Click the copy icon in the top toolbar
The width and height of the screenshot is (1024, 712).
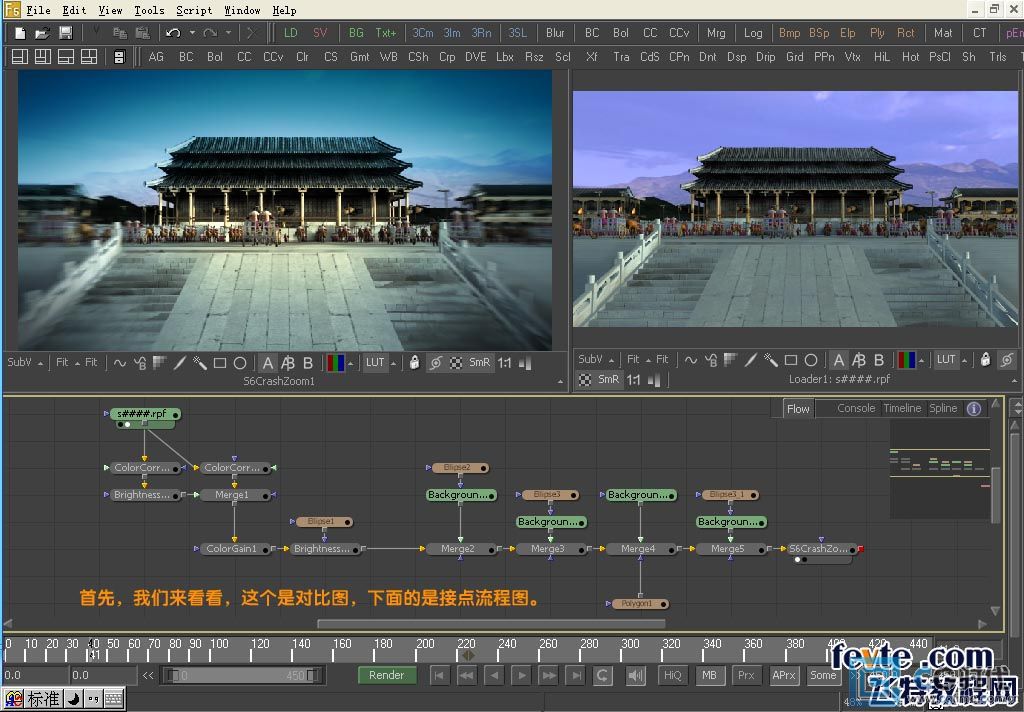tap(120, 33)
